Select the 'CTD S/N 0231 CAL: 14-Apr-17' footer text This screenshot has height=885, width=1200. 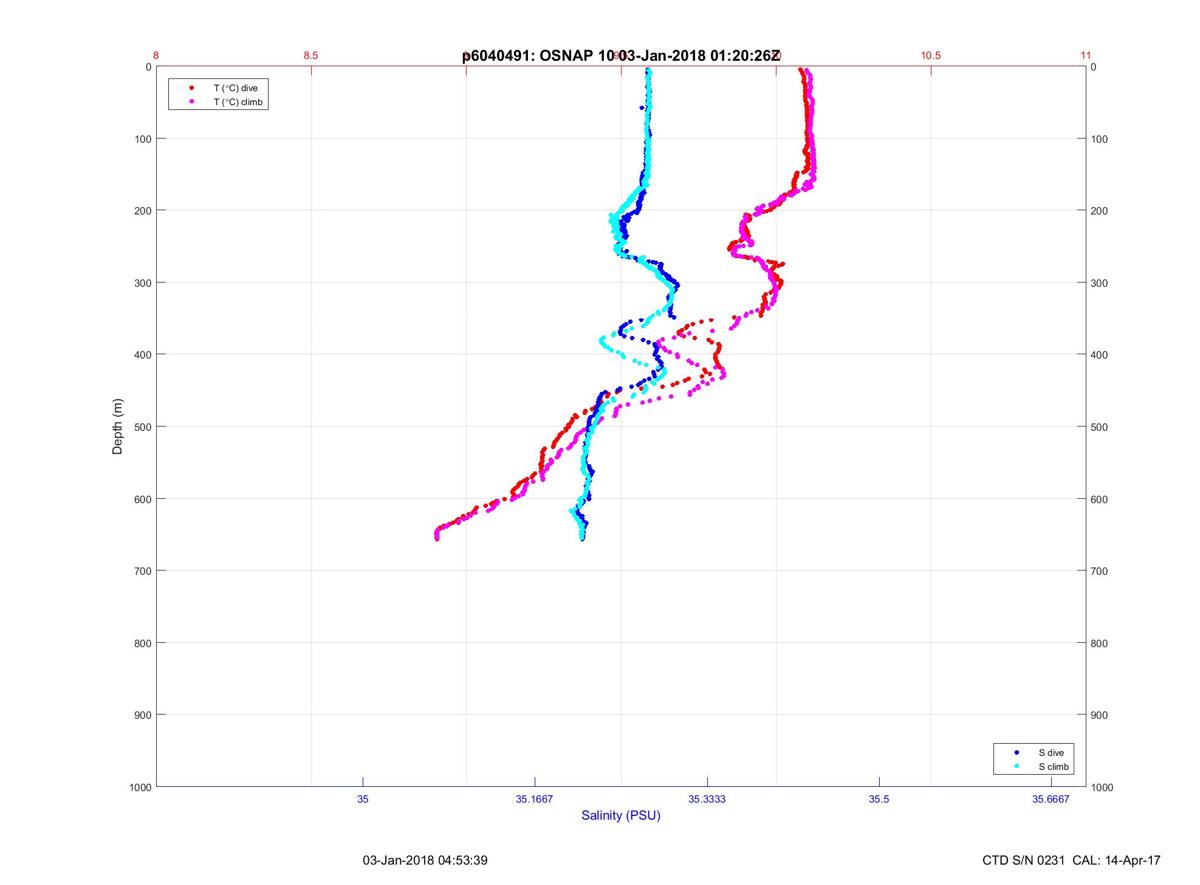tap(1071, 860)
